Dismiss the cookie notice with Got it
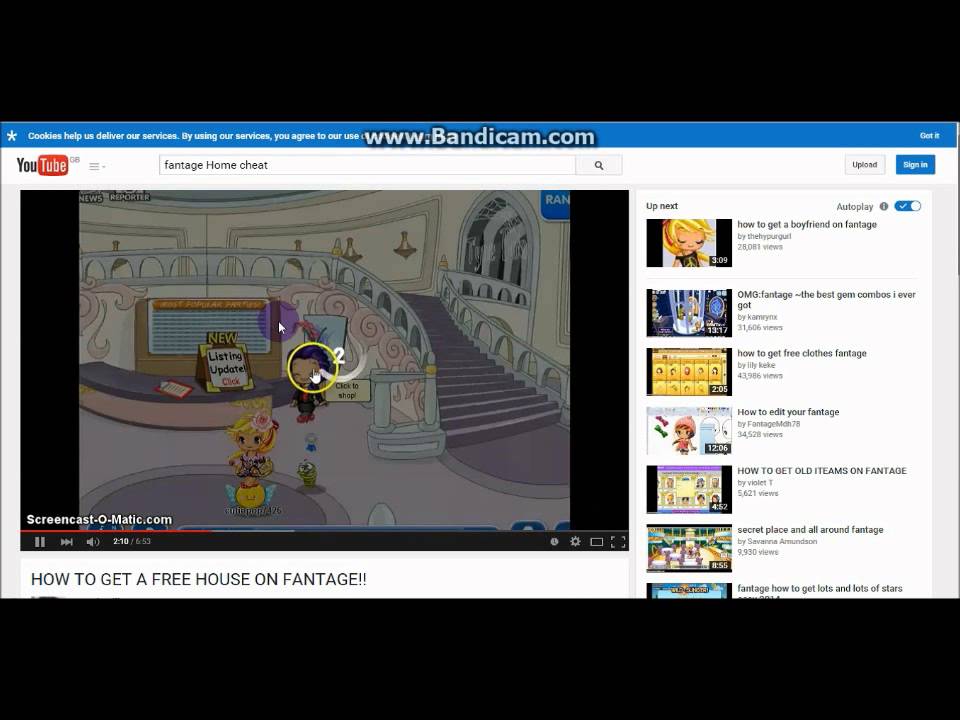 929,135
